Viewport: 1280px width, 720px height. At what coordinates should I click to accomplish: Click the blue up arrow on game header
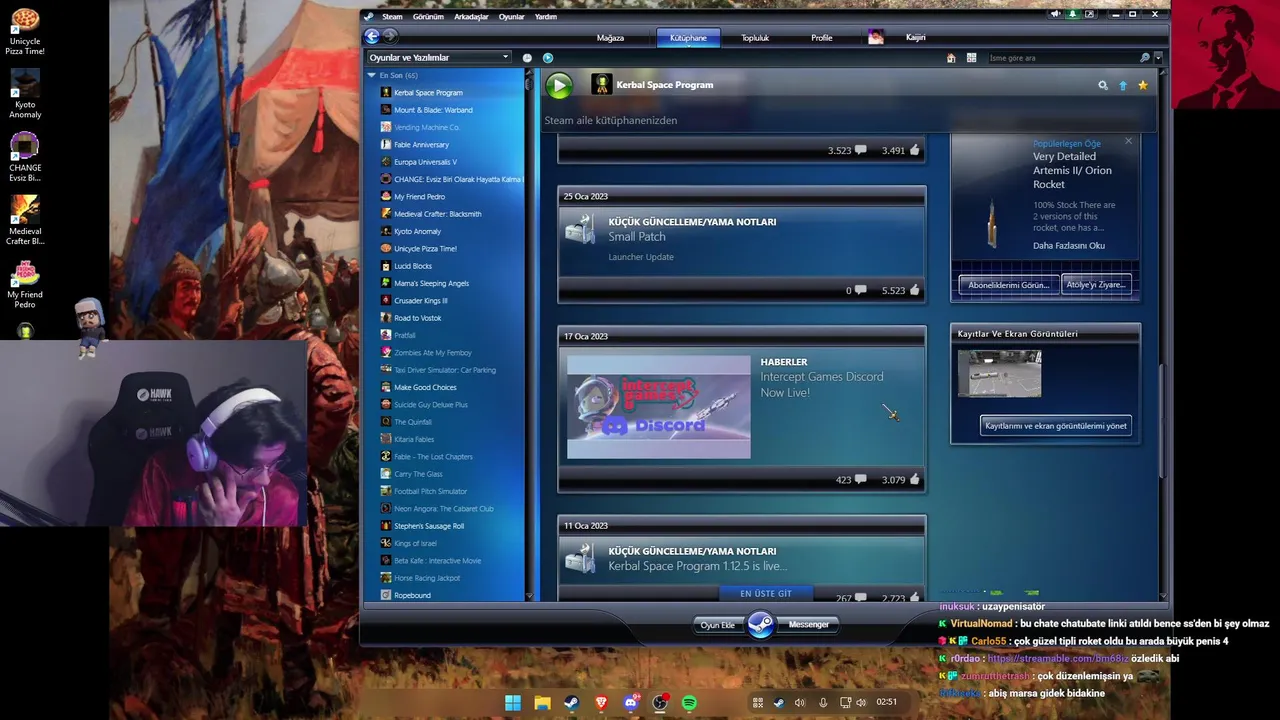click(1123, 86)
